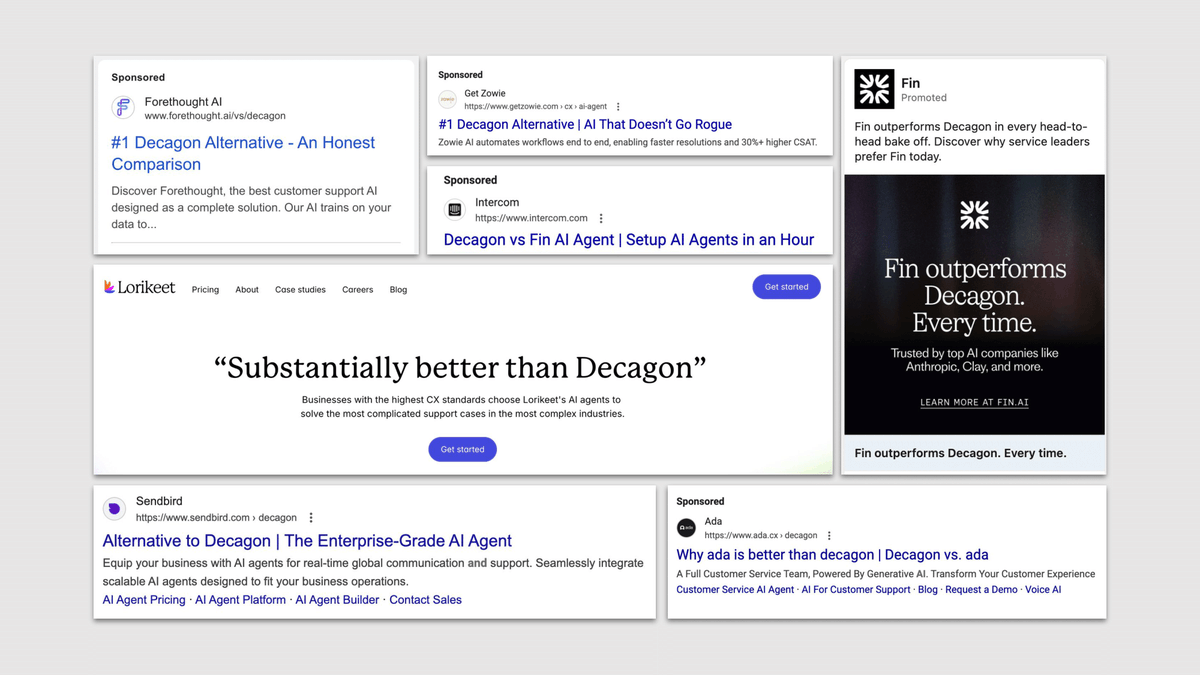Open Blog in Lorikeet navigation
This screenshot has width=1200, height=675.
click(x=398, y=289)
